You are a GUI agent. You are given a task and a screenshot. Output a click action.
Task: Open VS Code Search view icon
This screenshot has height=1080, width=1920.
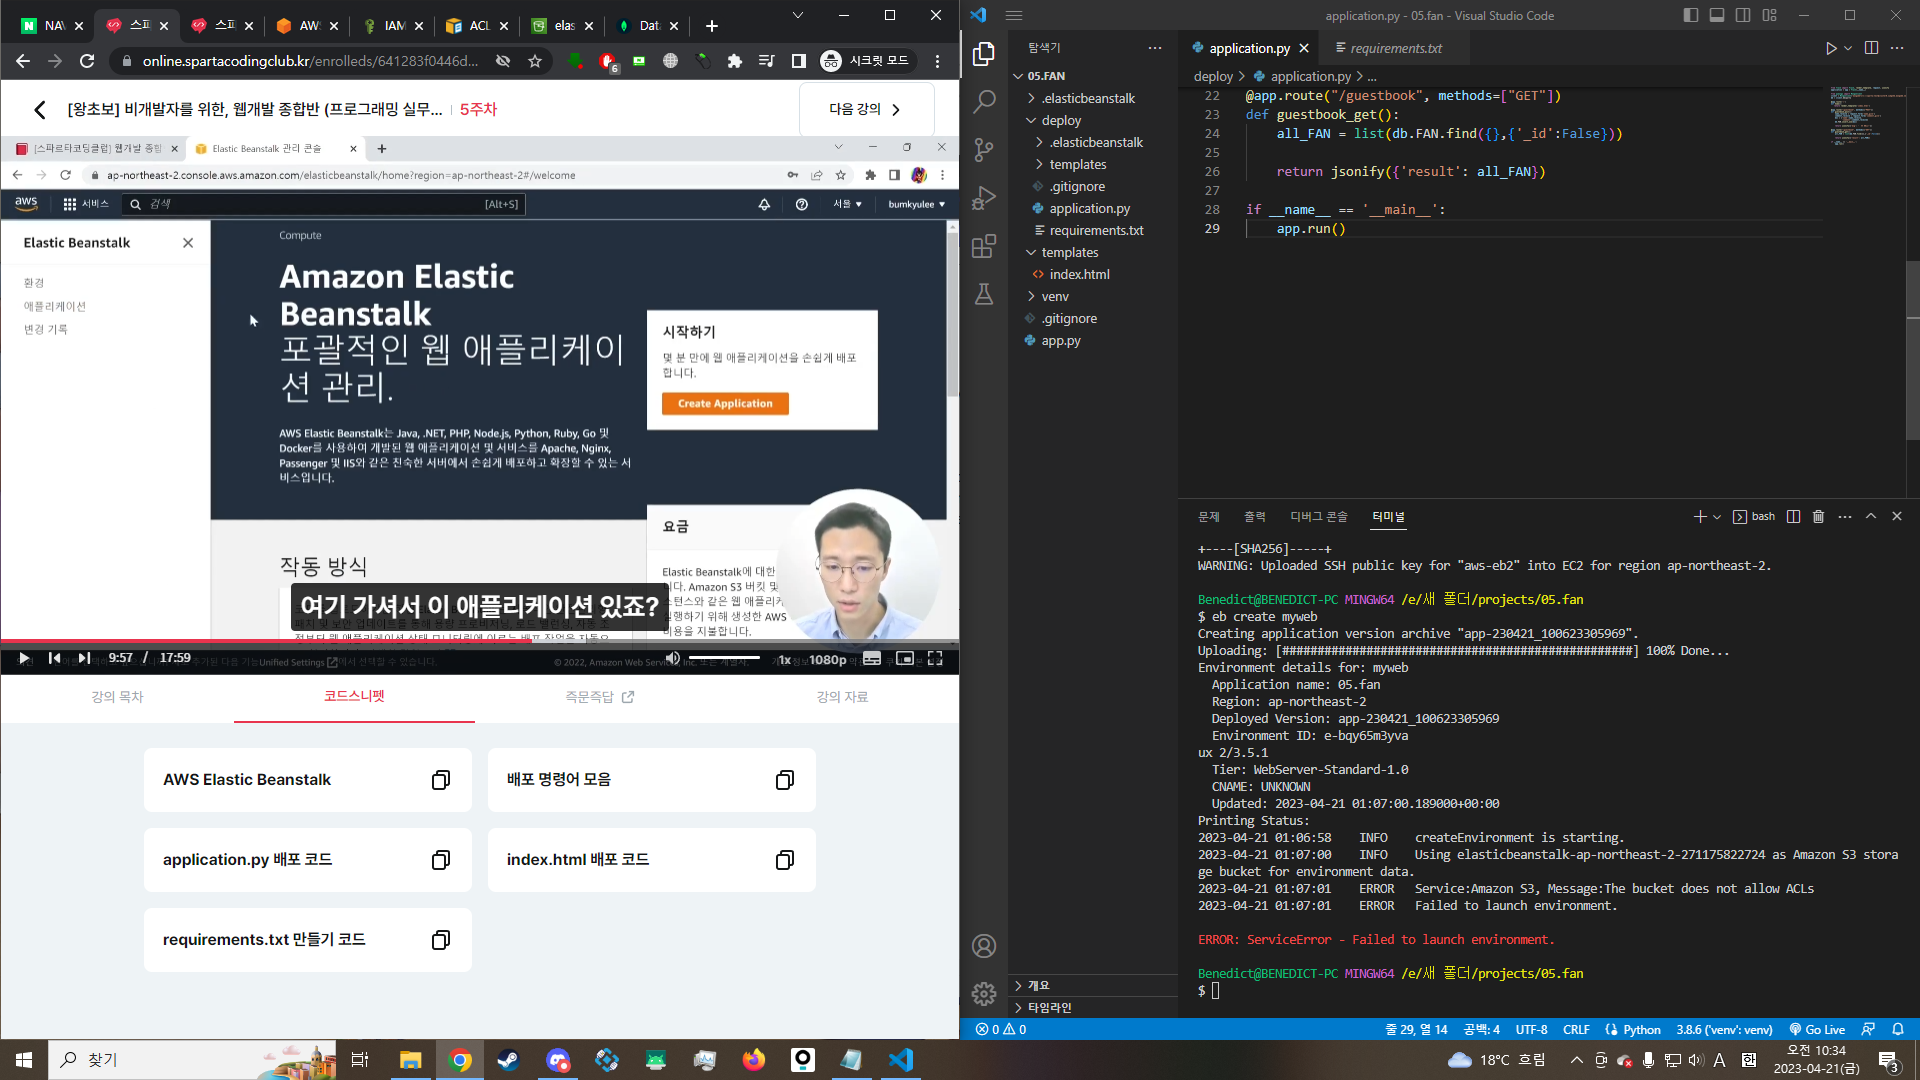[984, 101]
